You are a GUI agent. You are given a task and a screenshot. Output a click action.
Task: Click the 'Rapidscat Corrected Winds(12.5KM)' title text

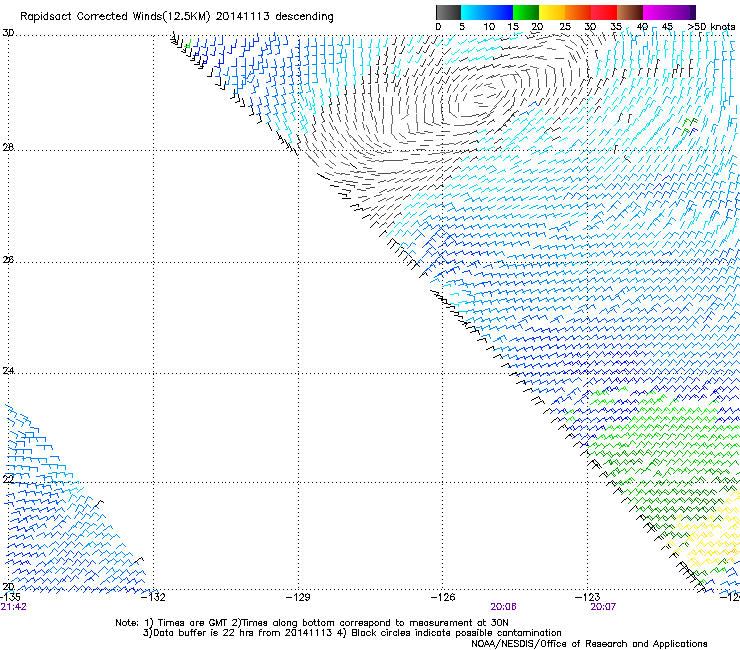pos(115,17)
